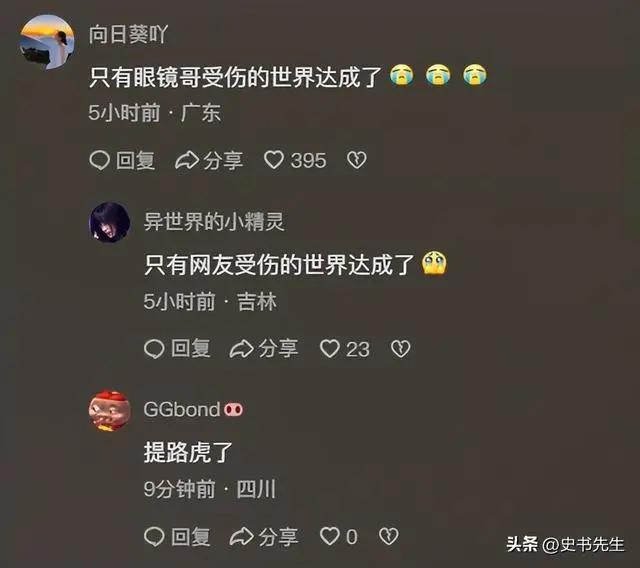This screenshot has height=568, width=640.
Task: Dislike 异世界的小精灵's comment with broken heart
Action: (400, 349)
